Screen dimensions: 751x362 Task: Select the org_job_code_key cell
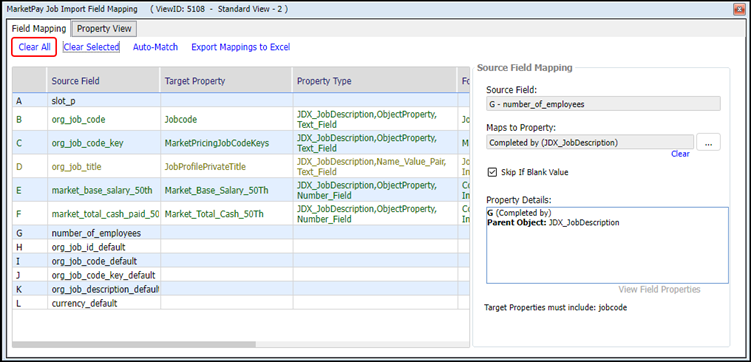pyautogui.click(x=103, y=143)
